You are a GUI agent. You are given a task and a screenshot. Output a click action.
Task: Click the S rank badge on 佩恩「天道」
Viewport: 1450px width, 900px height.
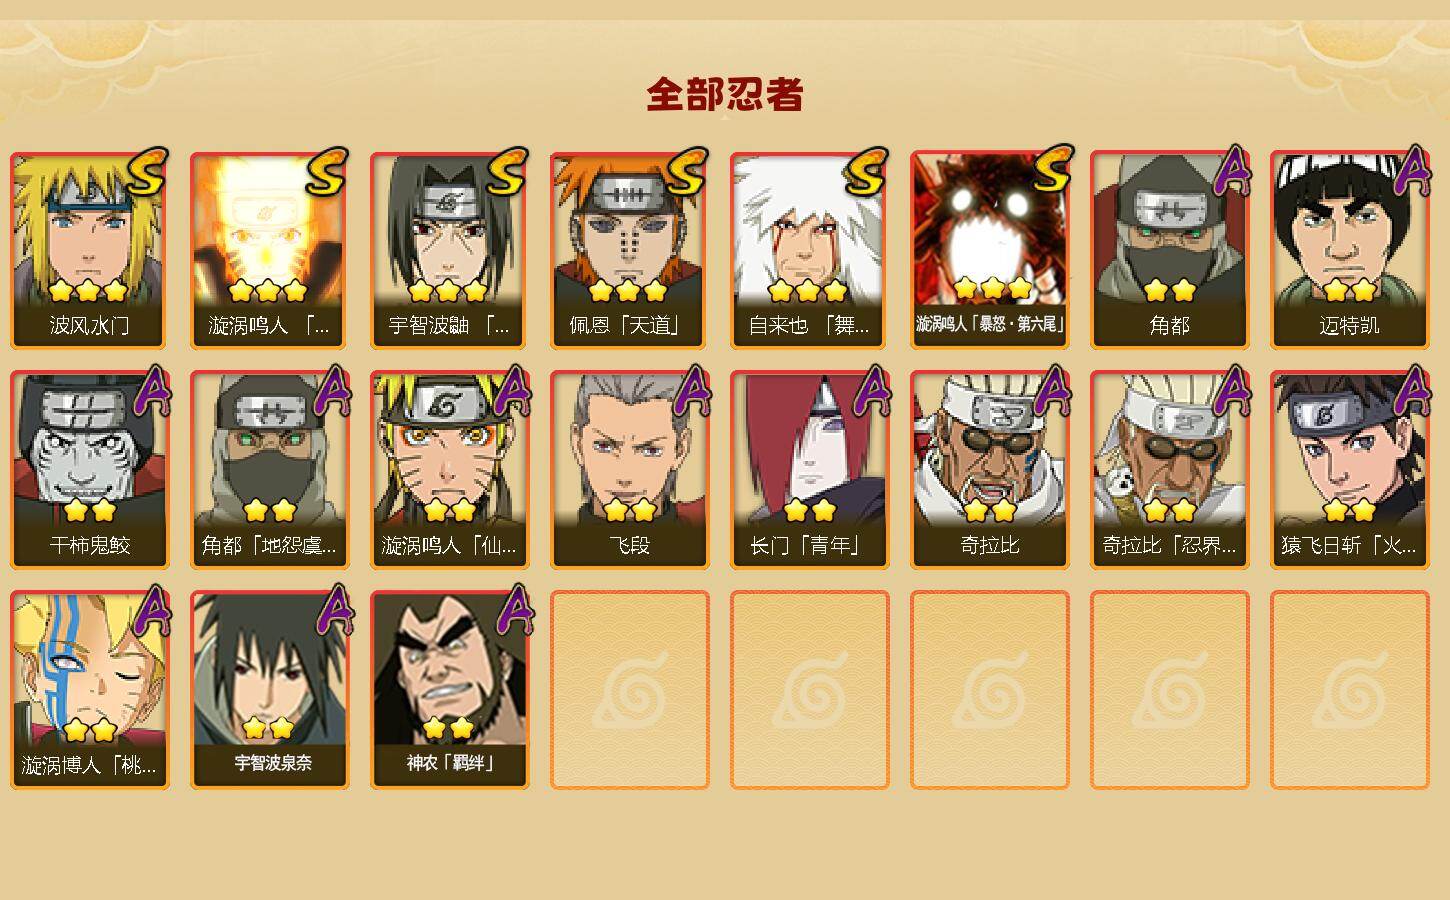(688, 173)
